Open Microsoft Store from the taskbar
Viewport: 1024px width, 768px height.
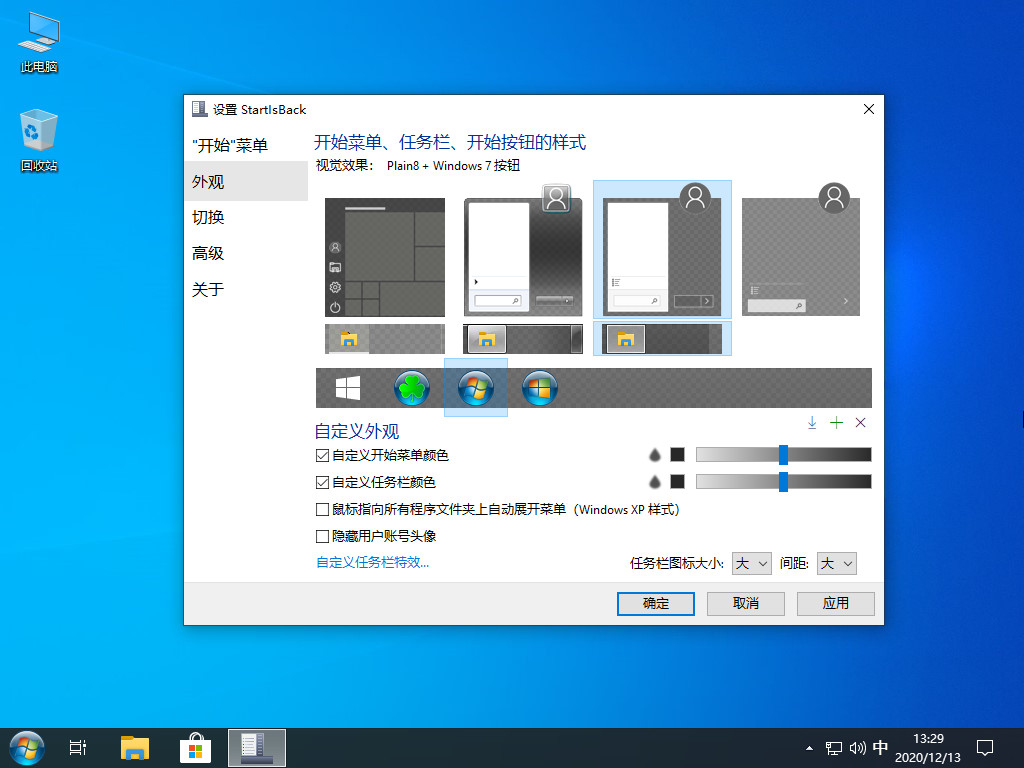click(195, 747)
